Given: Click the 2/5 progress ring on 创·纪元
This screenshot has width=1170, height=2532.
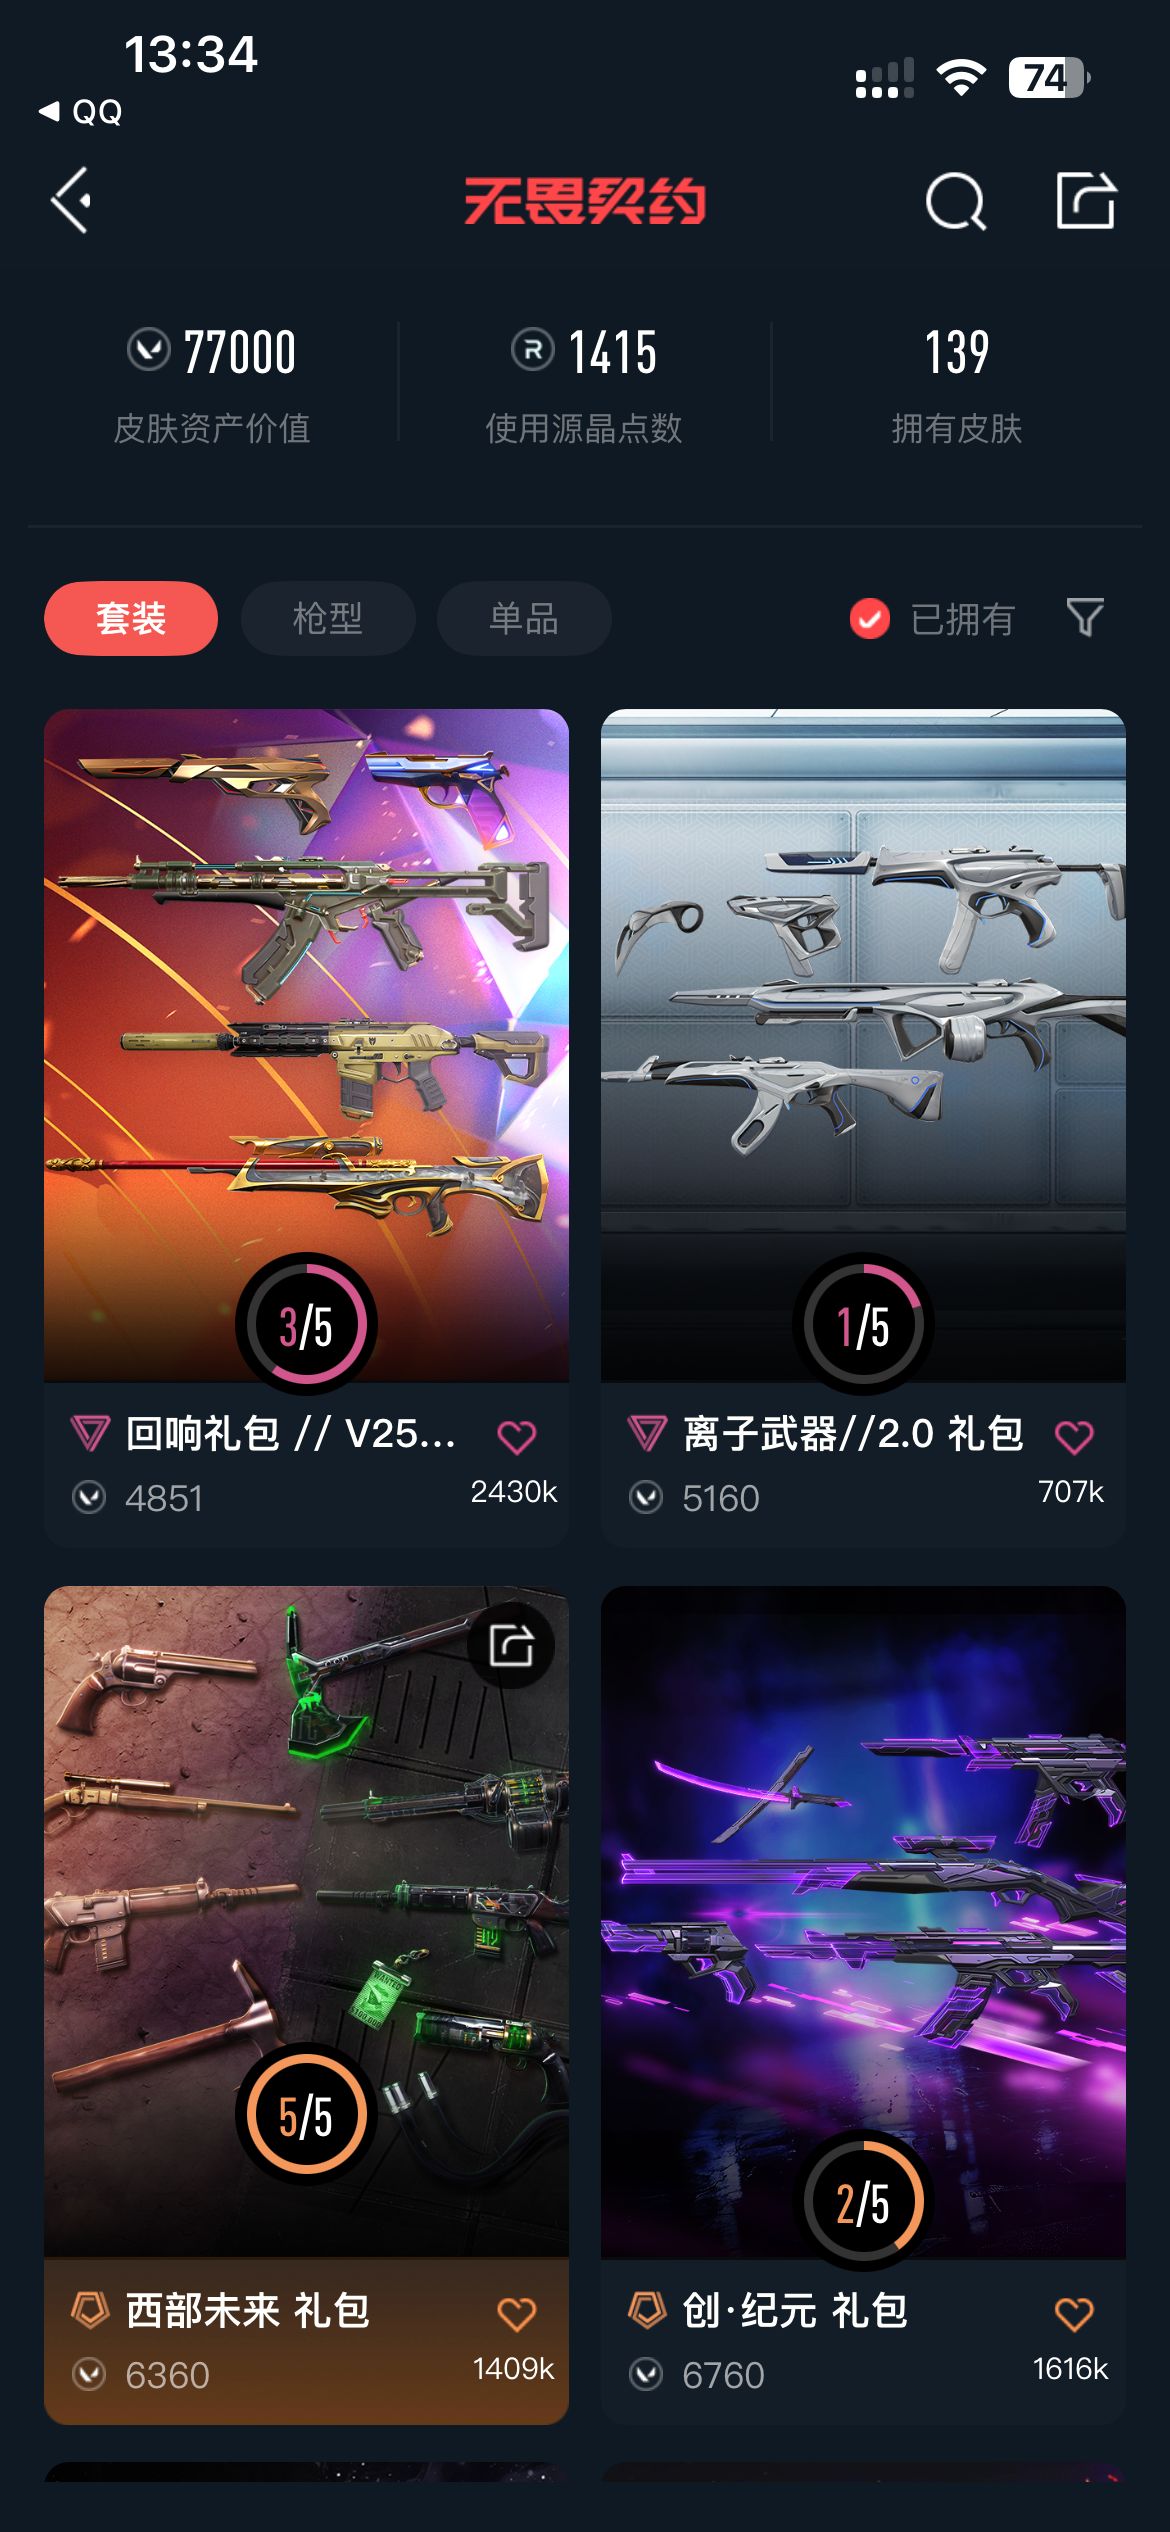Looking at the screenshot, I should [x=863, y=2201].
